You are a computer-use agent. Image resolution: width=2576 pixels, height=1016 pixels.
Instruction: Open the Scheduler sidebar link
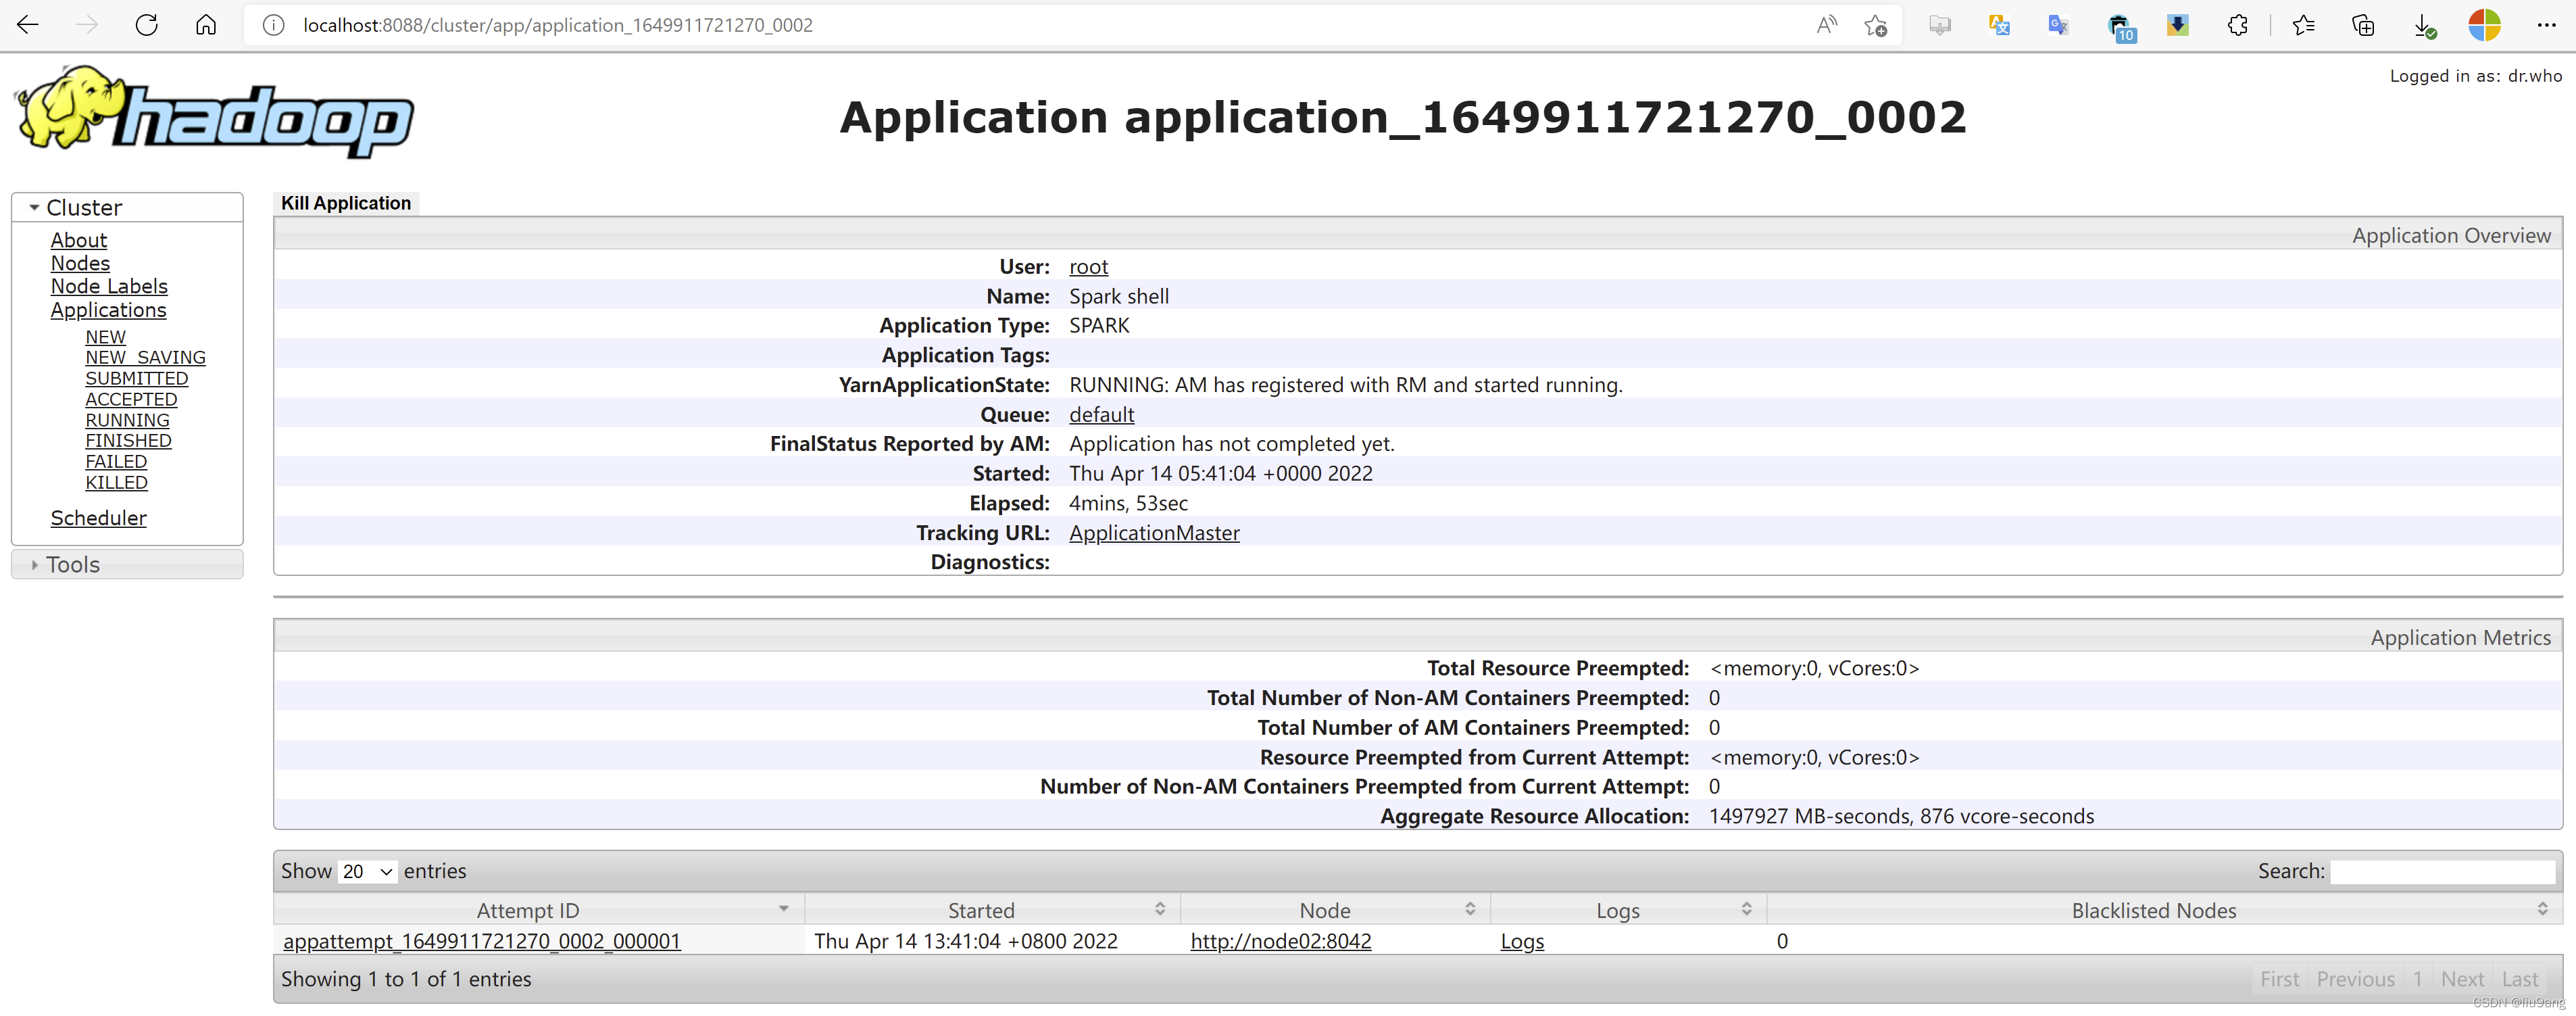tap(98, 518)
